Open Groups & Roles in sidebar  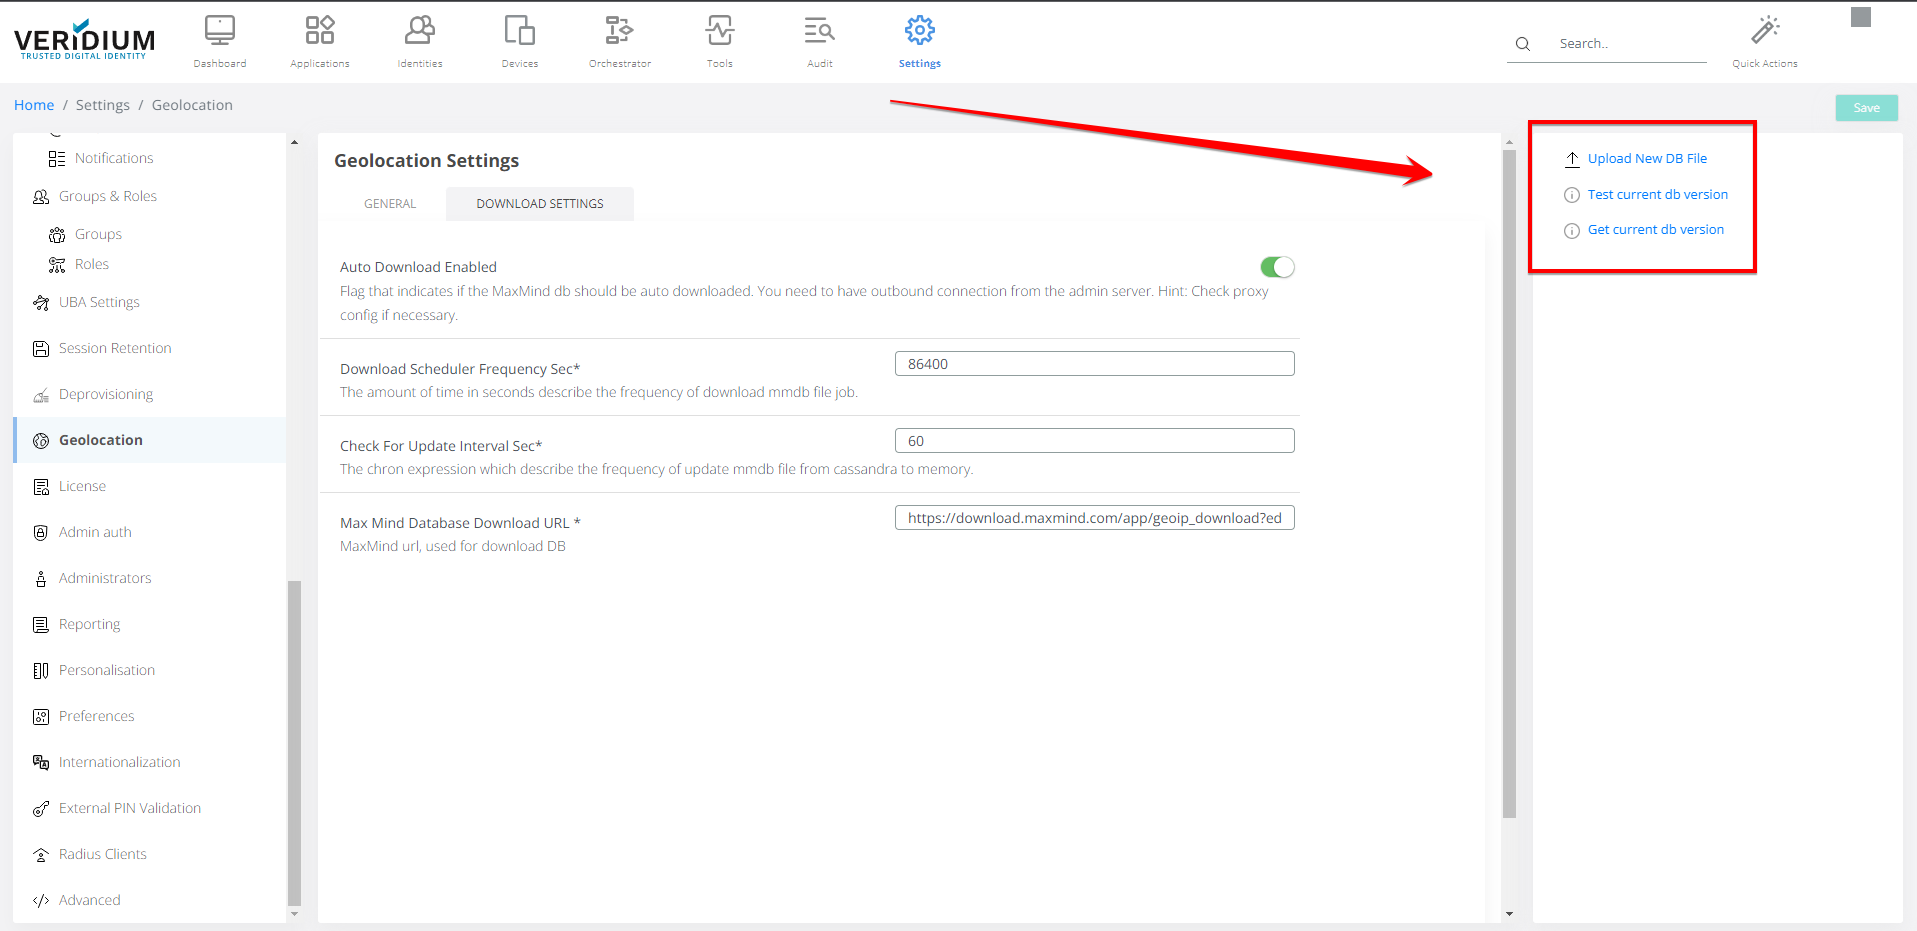pyautogui.click(x=108, y=197)
